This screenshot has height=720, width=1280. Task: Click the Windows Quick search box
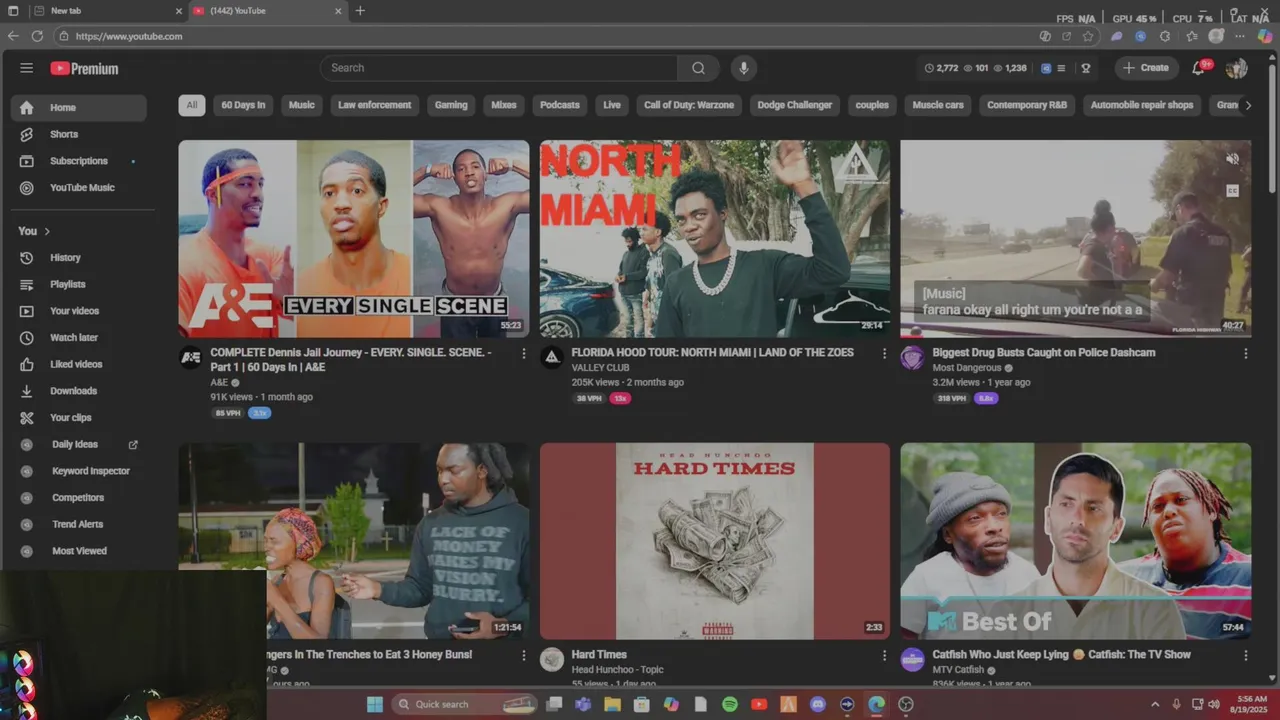[x=465, y=704]
